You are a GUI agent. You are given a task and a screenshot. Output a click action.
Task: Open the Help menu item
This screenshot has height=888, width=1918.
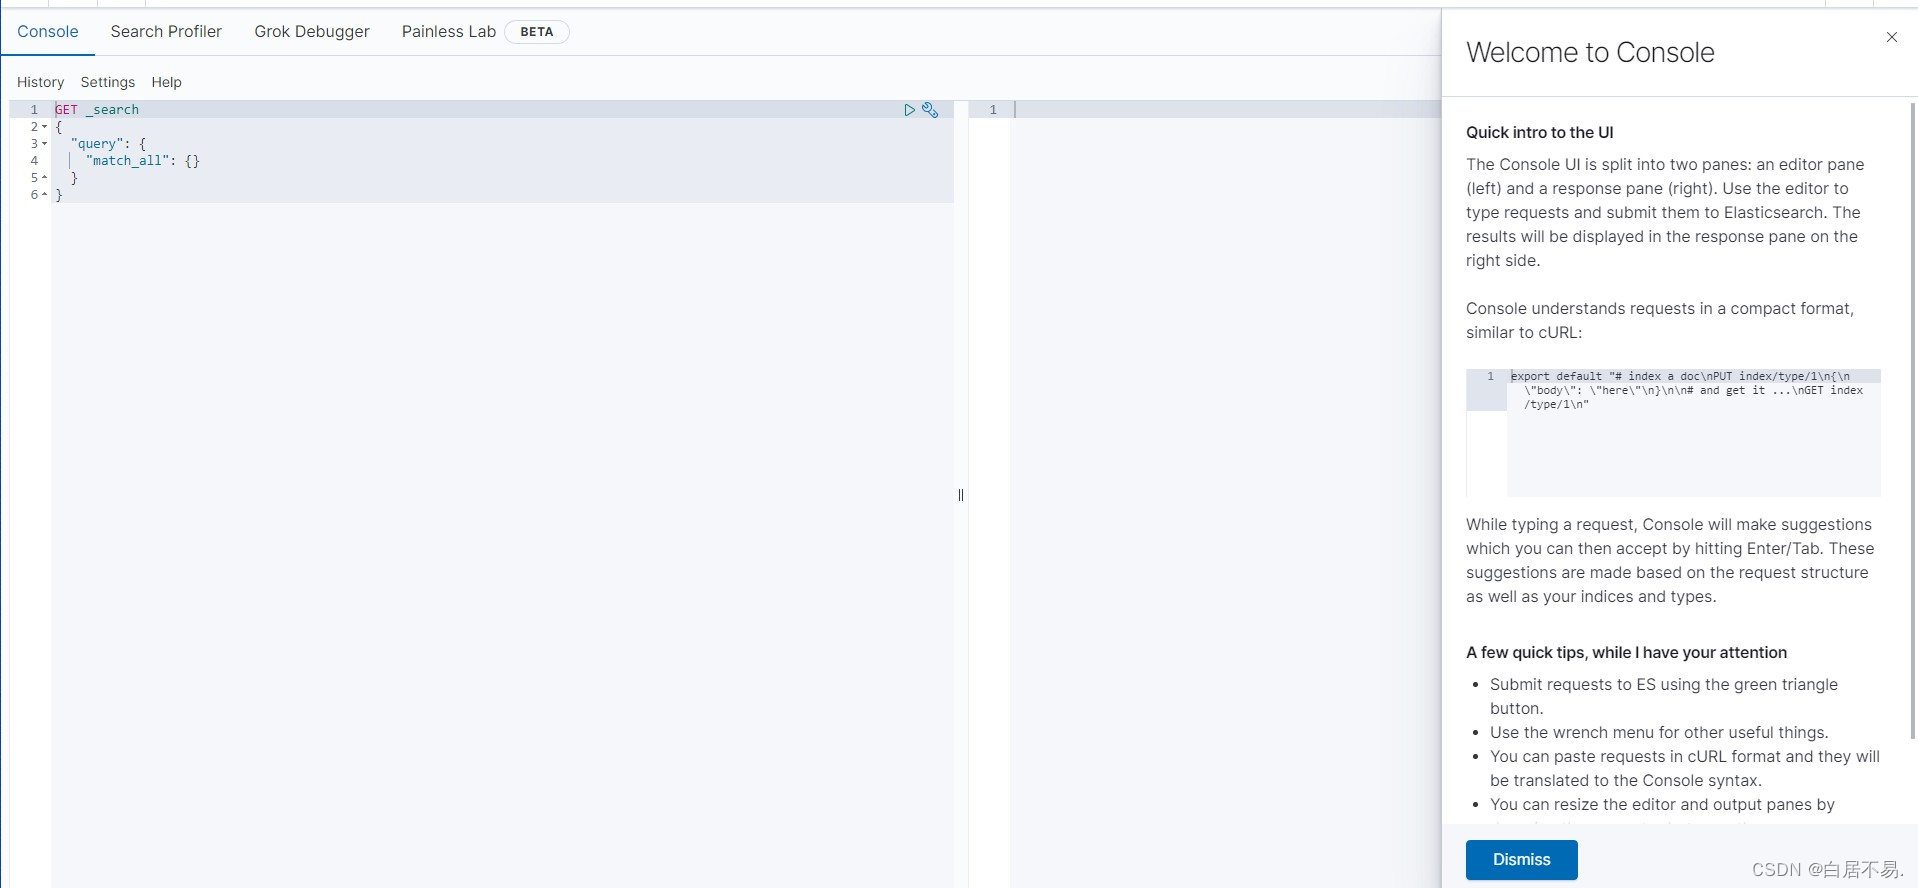pos(166,82)
